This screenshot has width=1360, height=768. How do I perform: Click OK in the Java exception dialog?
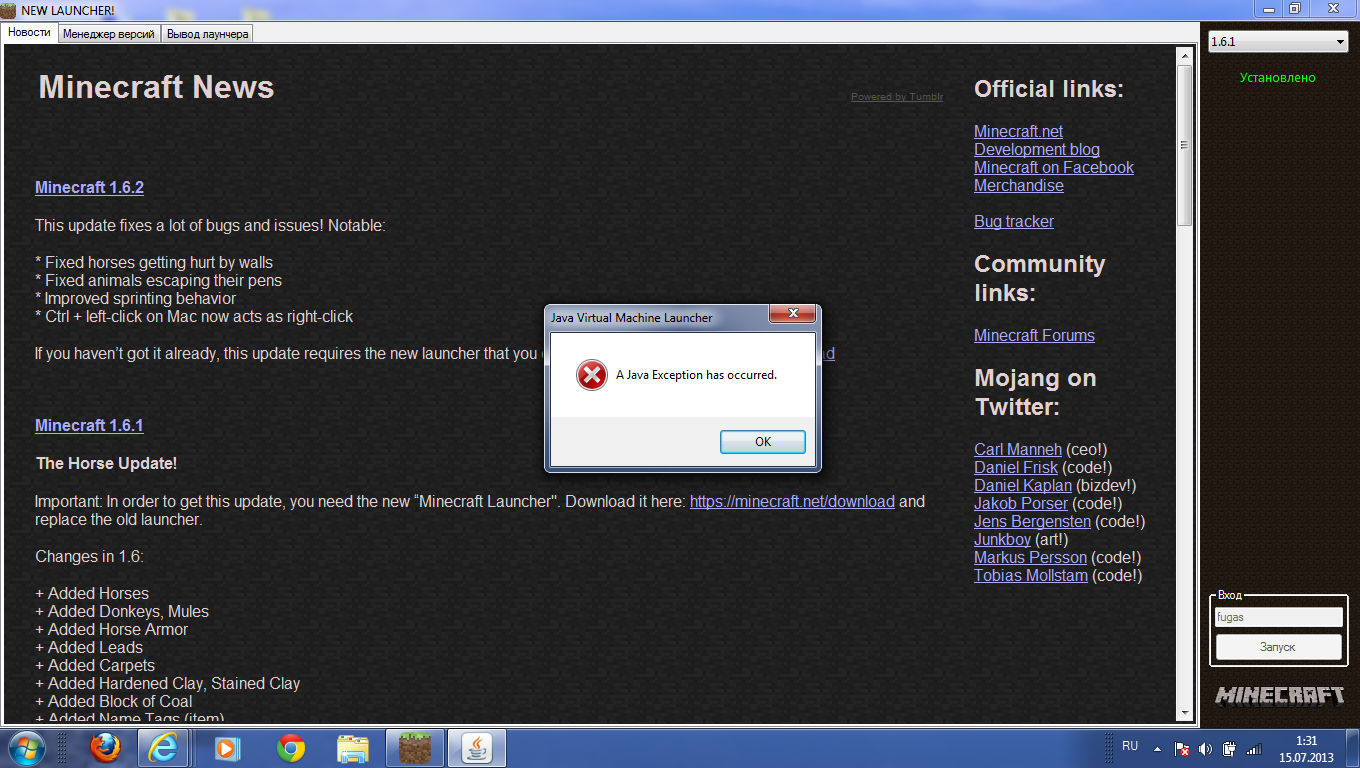click(763, 441)
